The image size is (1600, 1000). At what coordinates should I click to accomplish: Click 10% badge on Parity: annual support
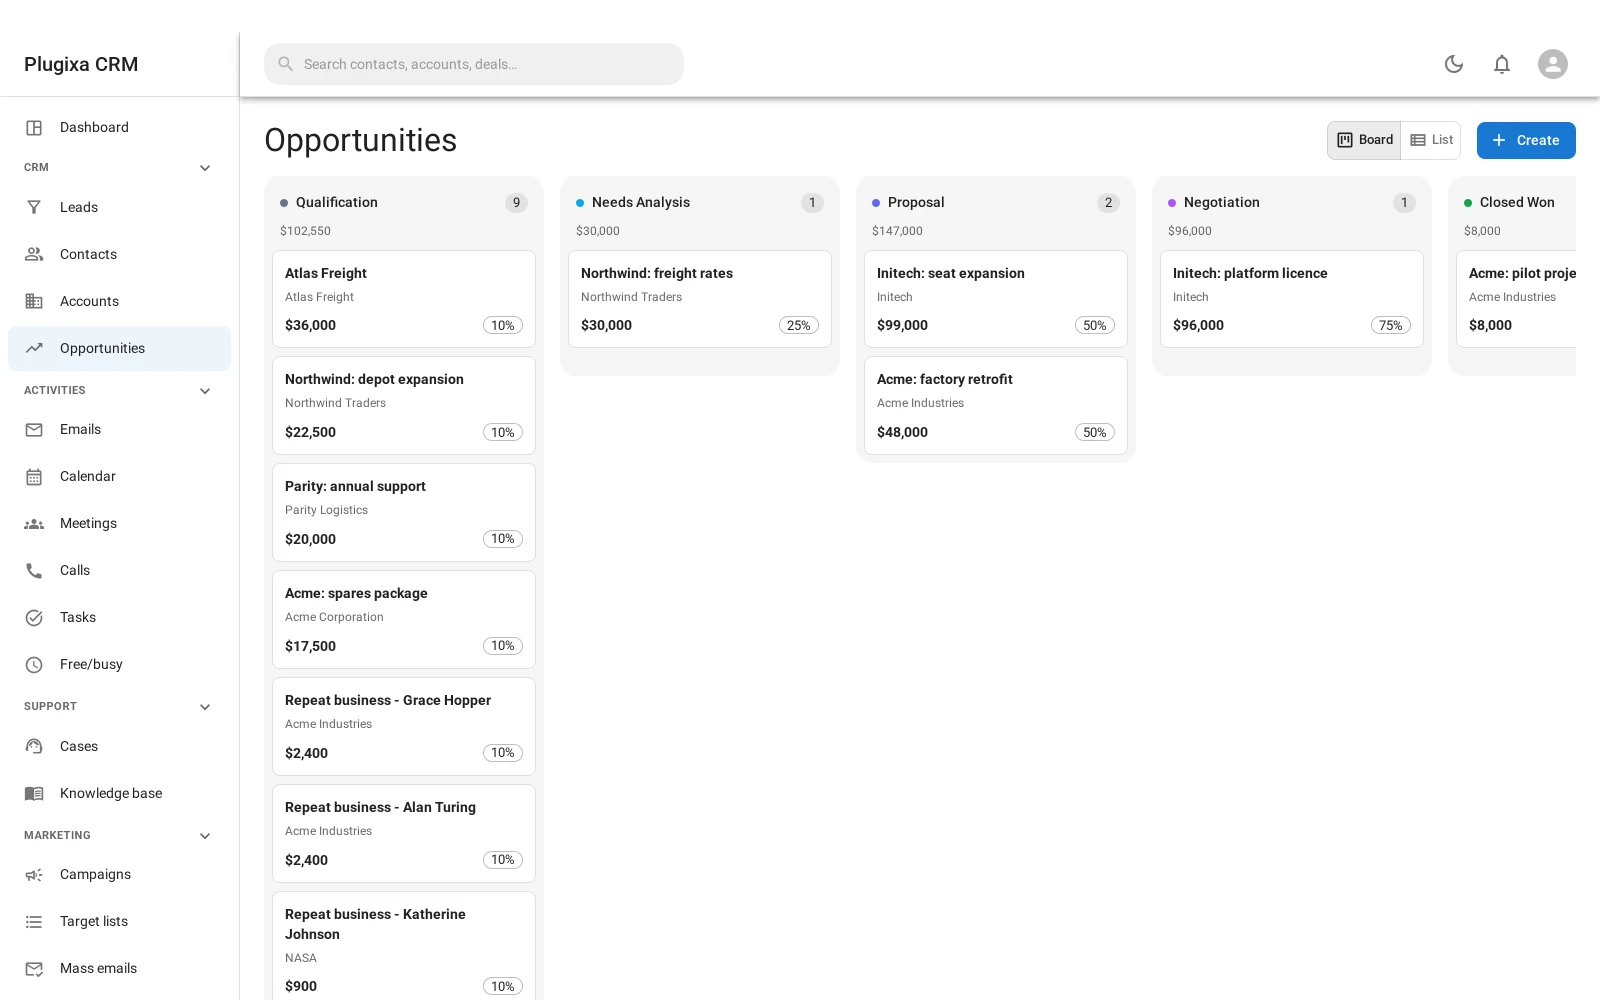coord(503,539)
